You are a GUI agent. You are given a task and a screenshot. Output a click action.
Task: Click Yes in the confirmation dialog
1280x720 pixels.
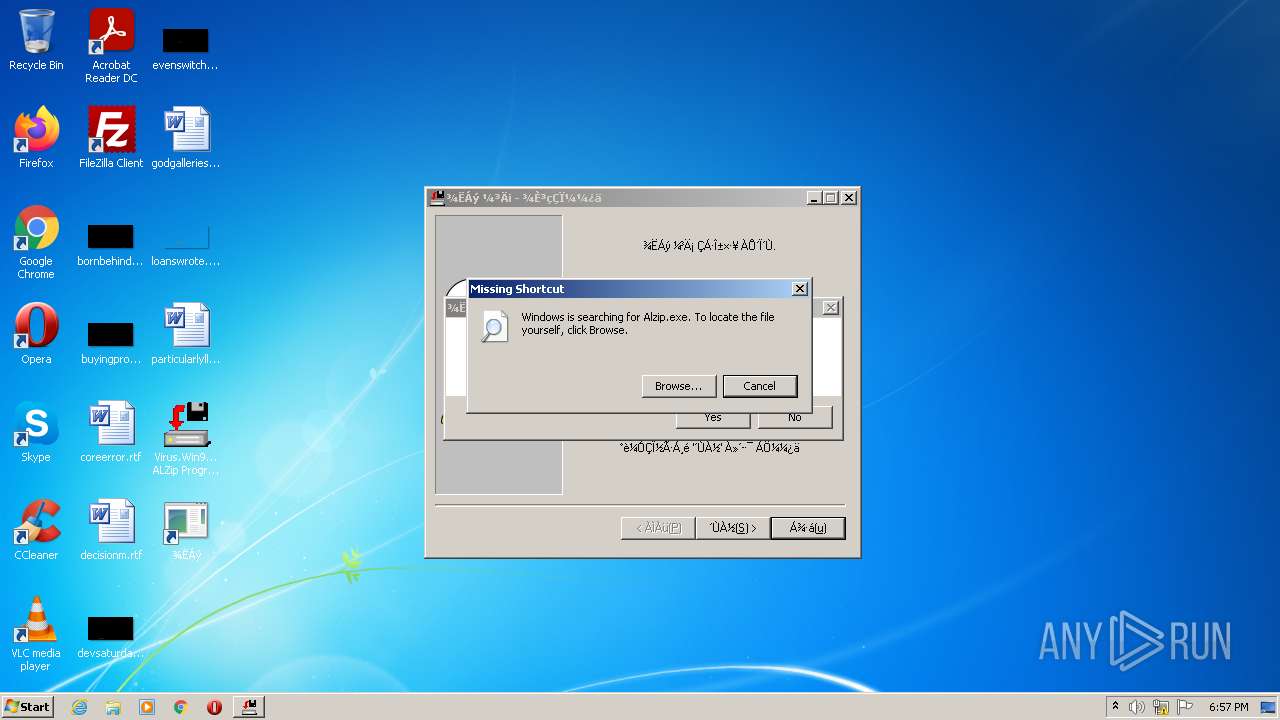tap(712, 417)
